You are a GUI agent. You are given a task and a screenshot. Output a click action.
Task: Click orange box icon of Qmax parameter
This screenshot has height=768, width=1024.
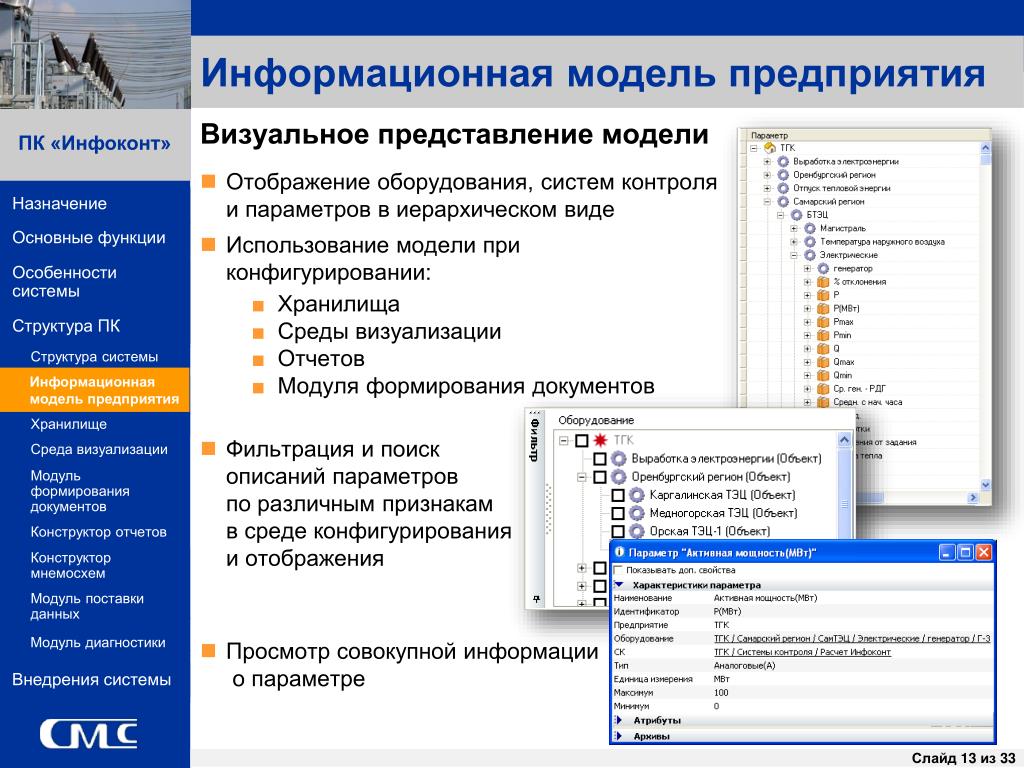pyautogui.click(x=824, y=362)
